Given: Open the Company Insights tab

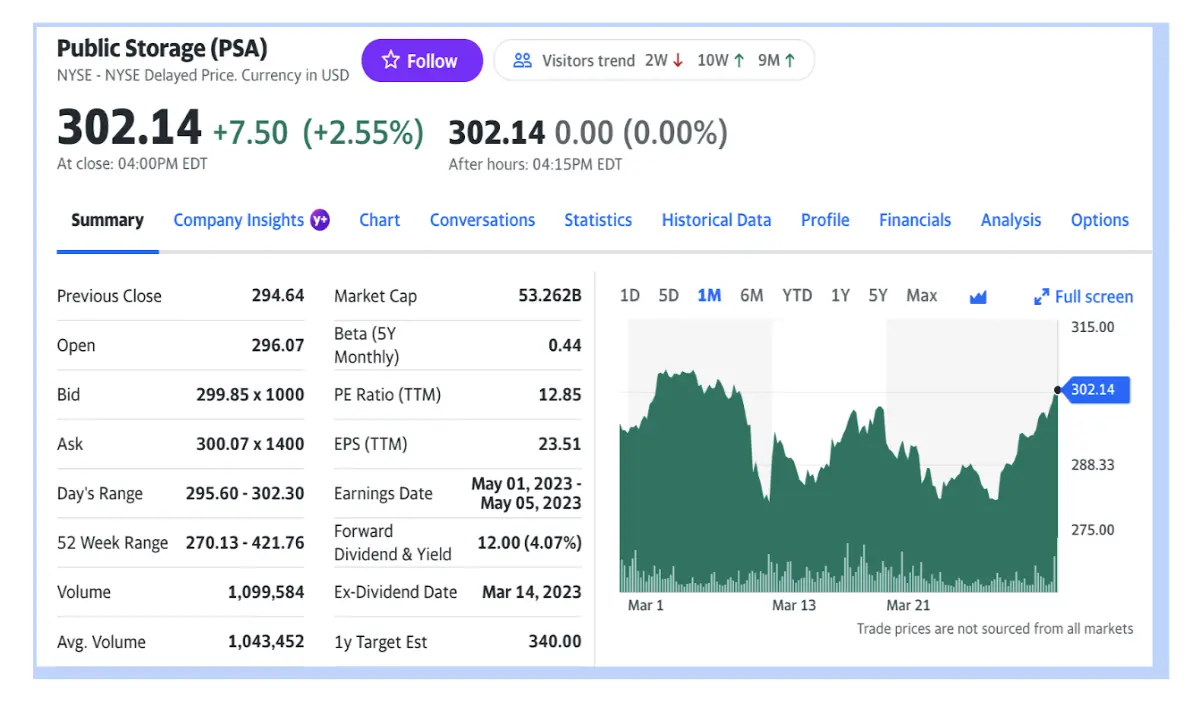Looking at the screenshot, I should tap(238, 220).
